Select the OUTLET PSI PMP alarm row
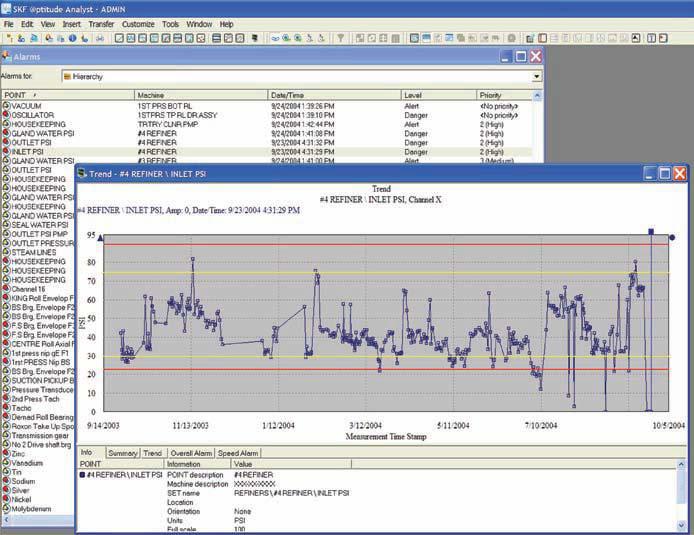694x535 pixels. (39, 234)
